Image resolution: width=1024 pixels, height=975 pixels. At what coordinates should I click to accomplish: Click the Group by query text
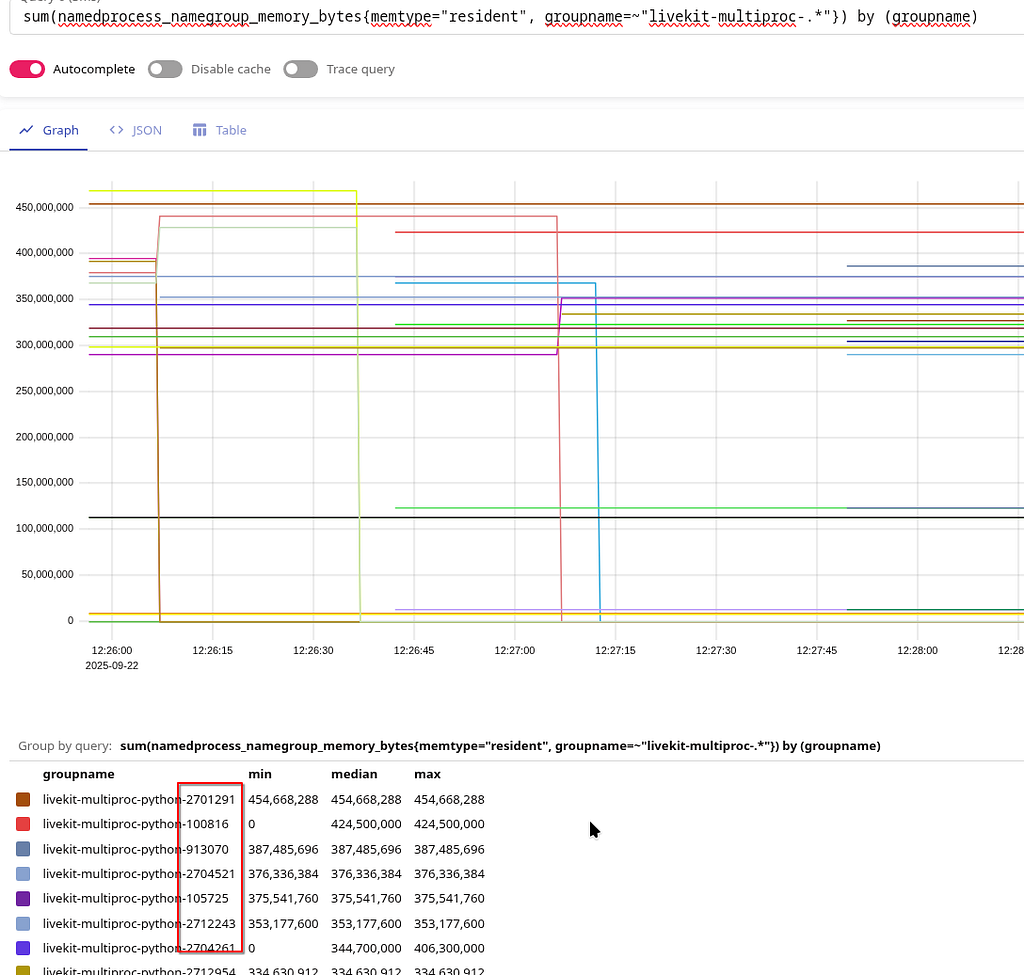[65, 746]
